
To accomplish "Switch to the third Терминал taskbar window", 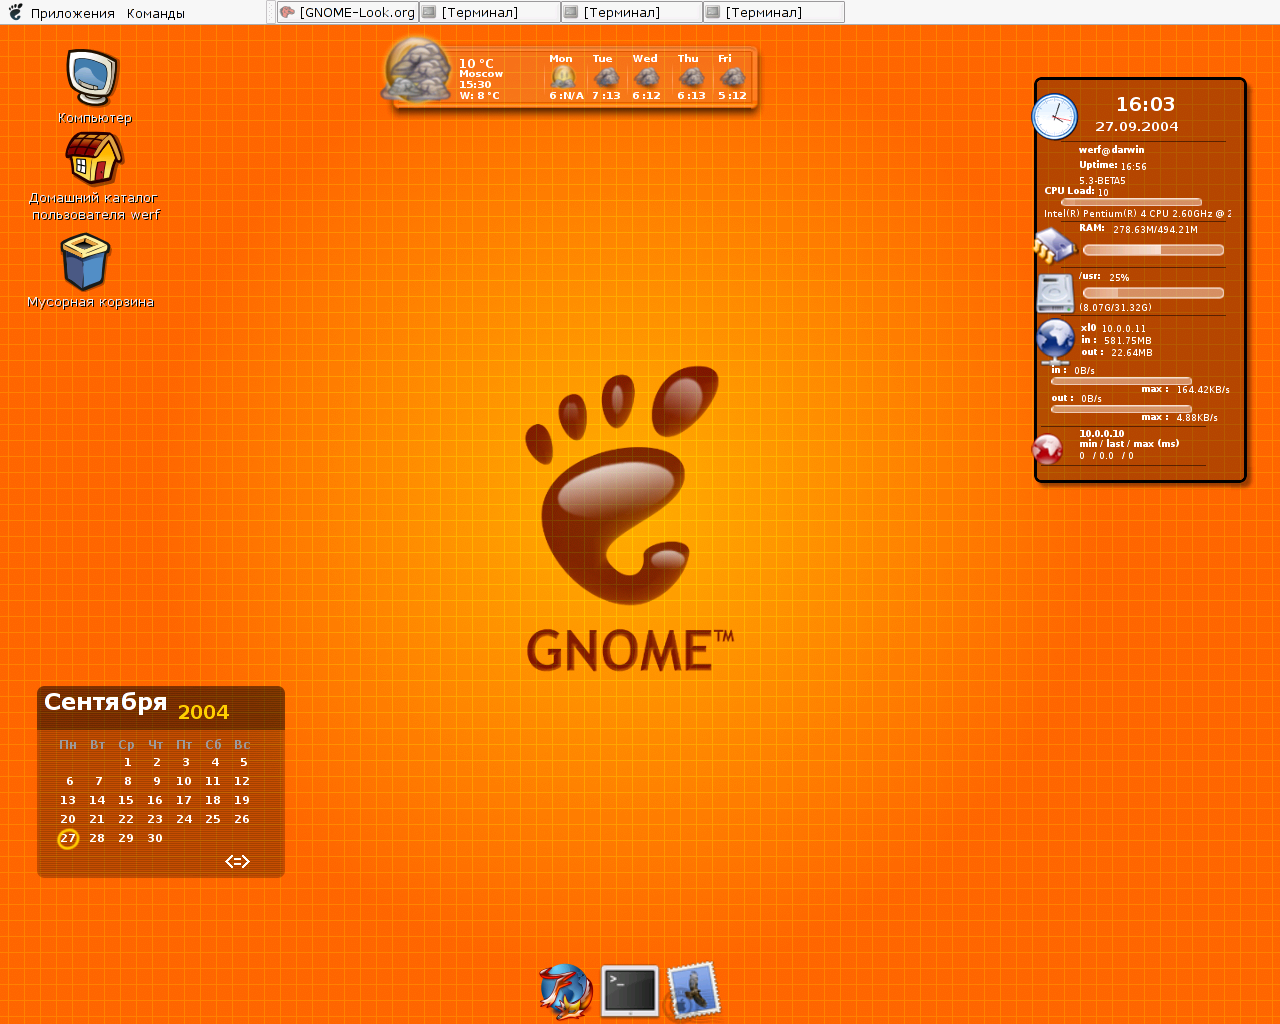I will (773, 12).
